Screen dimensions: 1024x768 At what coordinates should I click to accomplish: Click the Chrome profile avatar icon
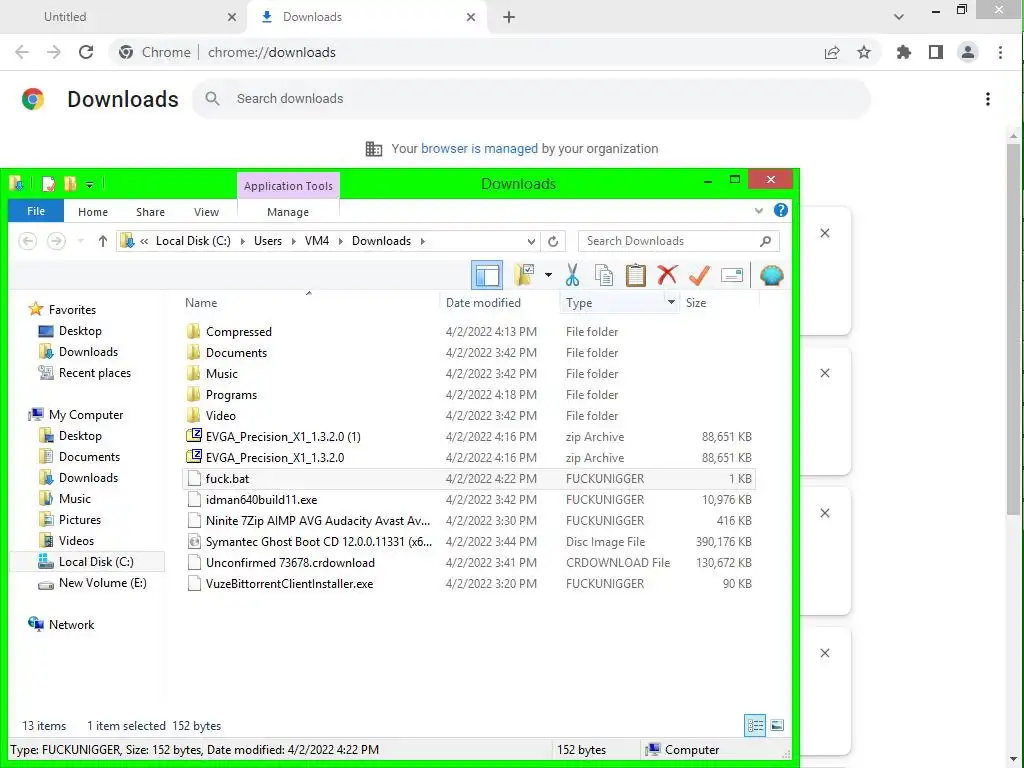[x=968, y=52]
